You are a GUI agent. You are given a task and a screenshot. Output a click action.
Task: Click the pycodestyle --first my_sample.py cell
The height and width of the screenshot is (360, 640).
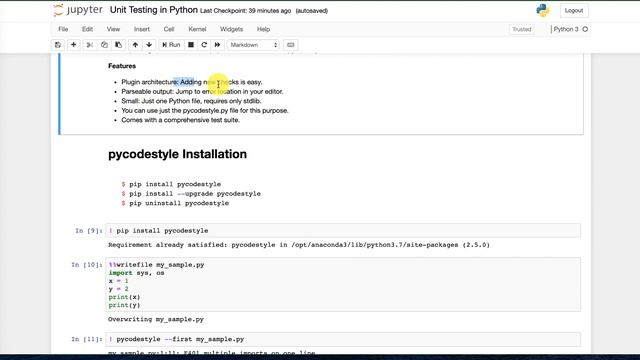click(343, 339)
